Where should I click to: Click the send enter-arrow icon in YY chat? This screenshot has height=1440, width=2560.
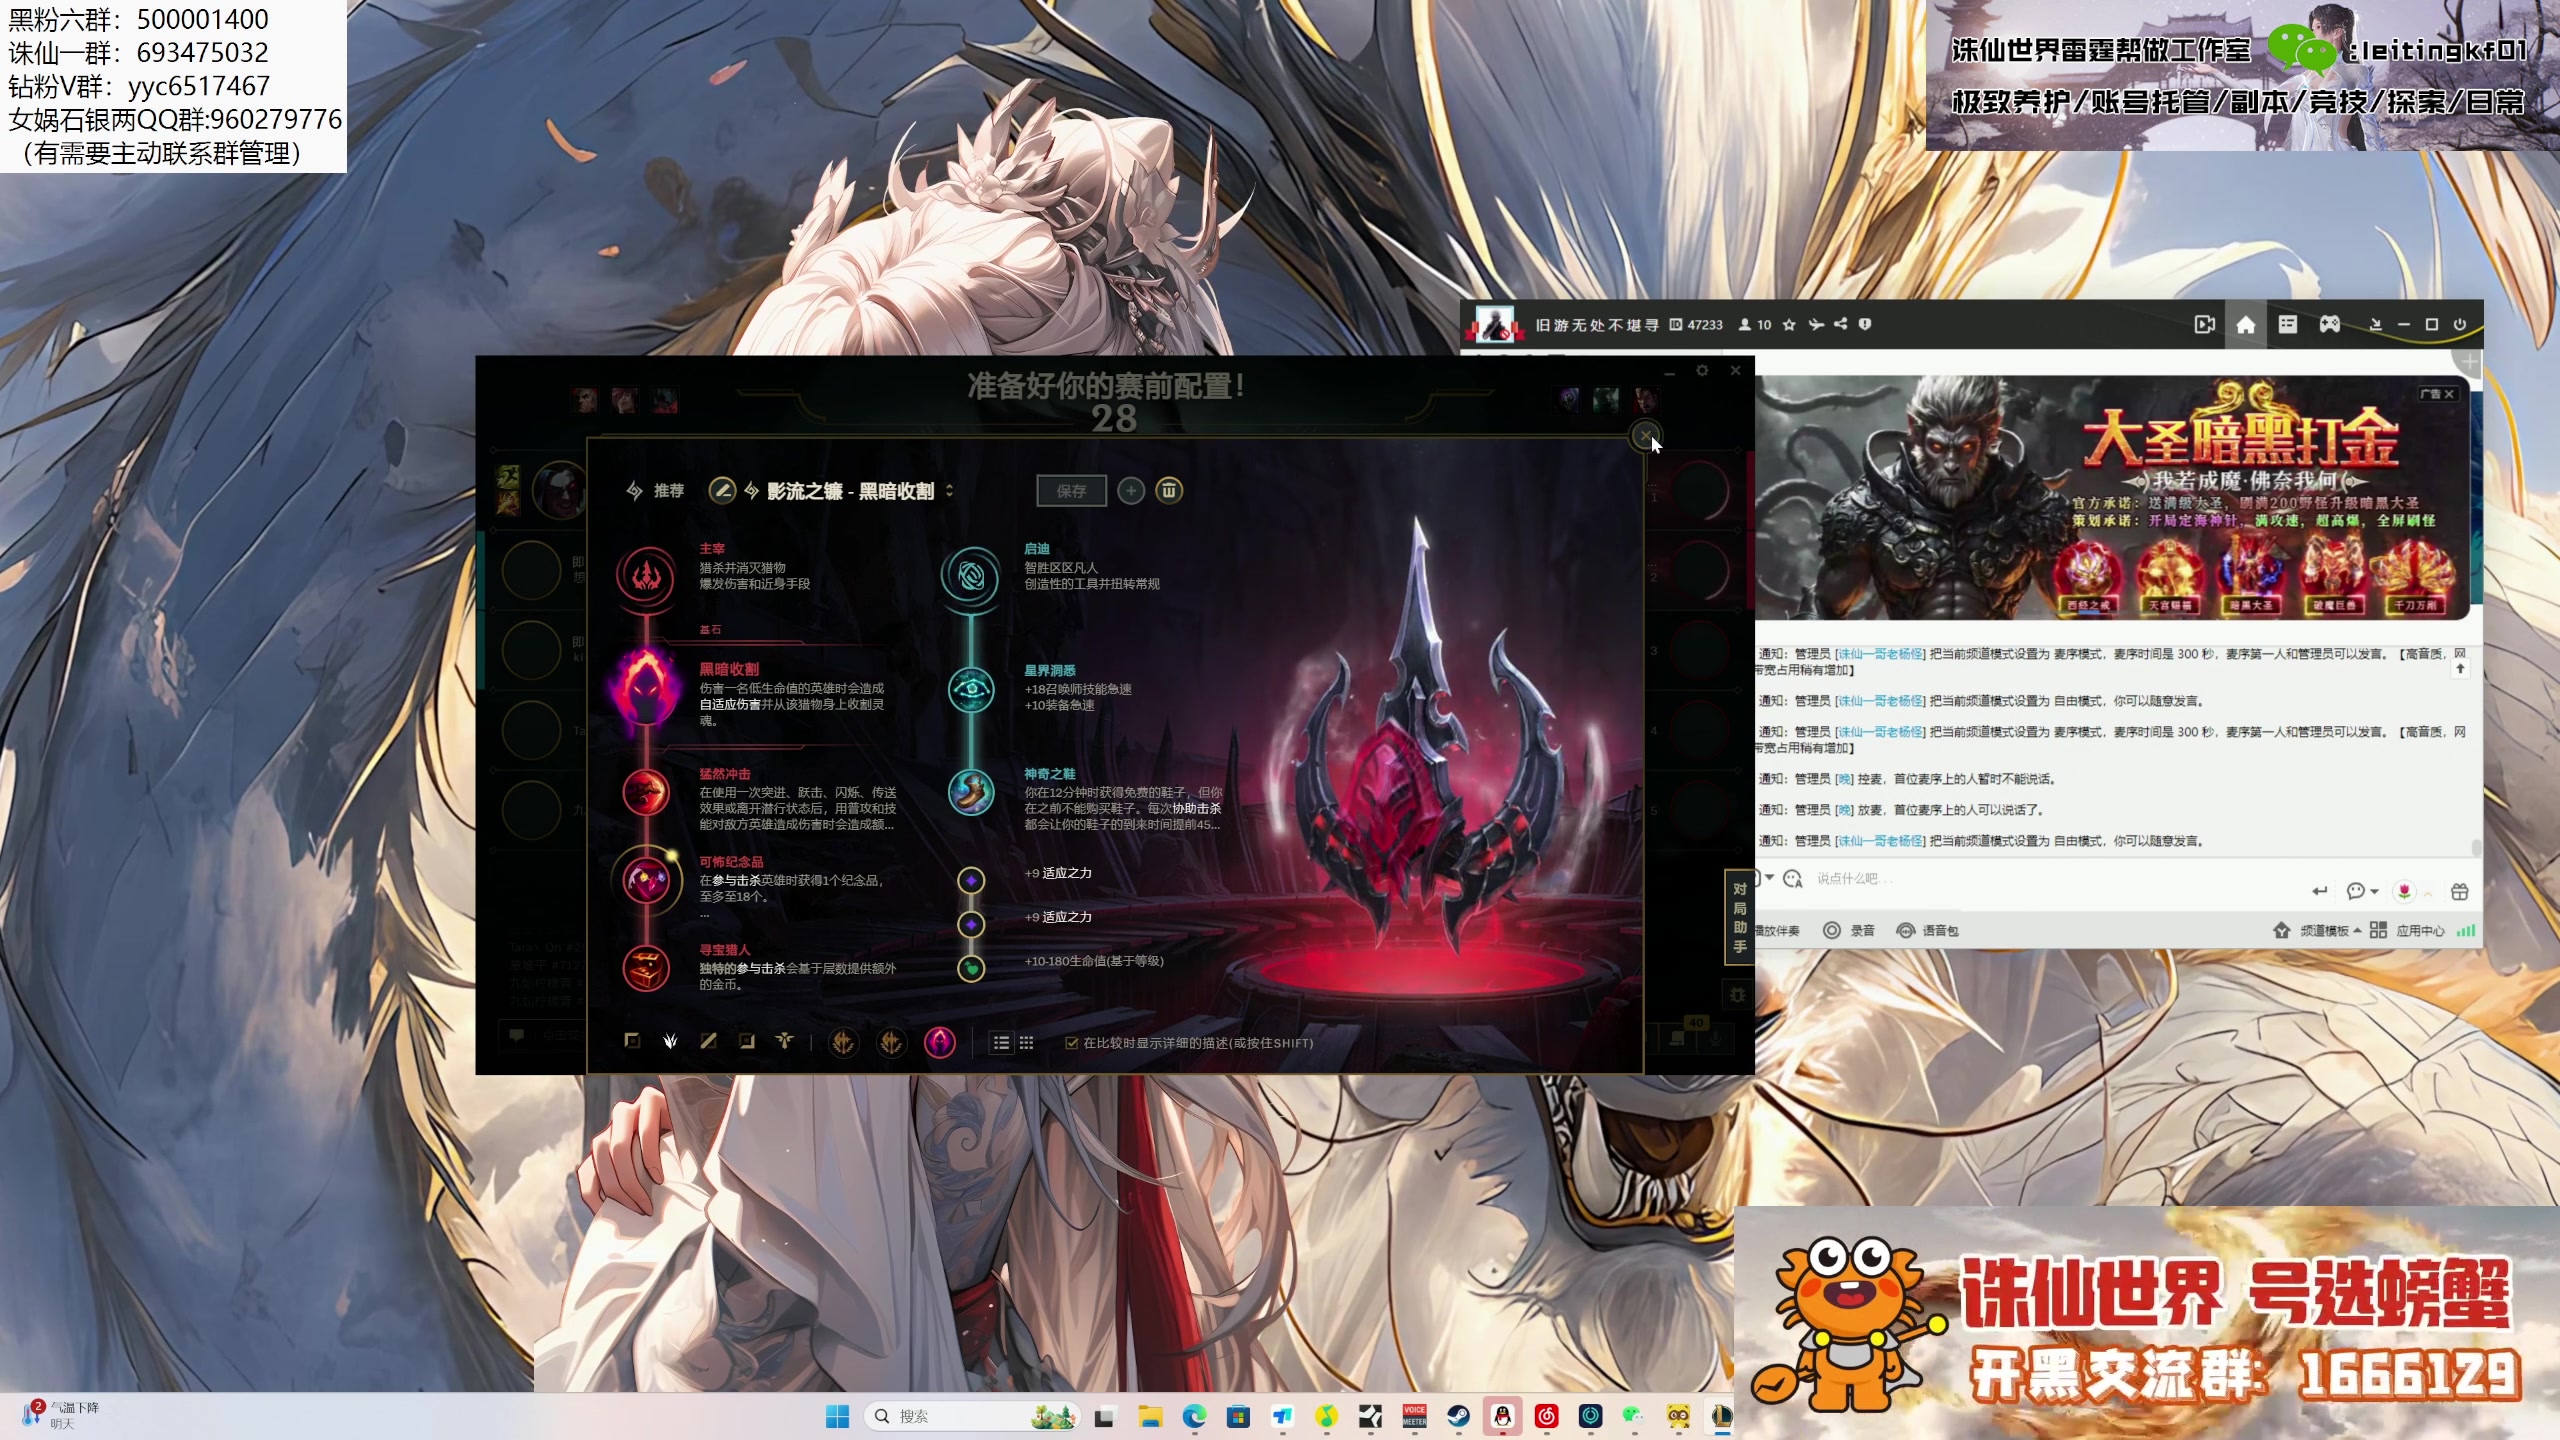click(2320, 891)
